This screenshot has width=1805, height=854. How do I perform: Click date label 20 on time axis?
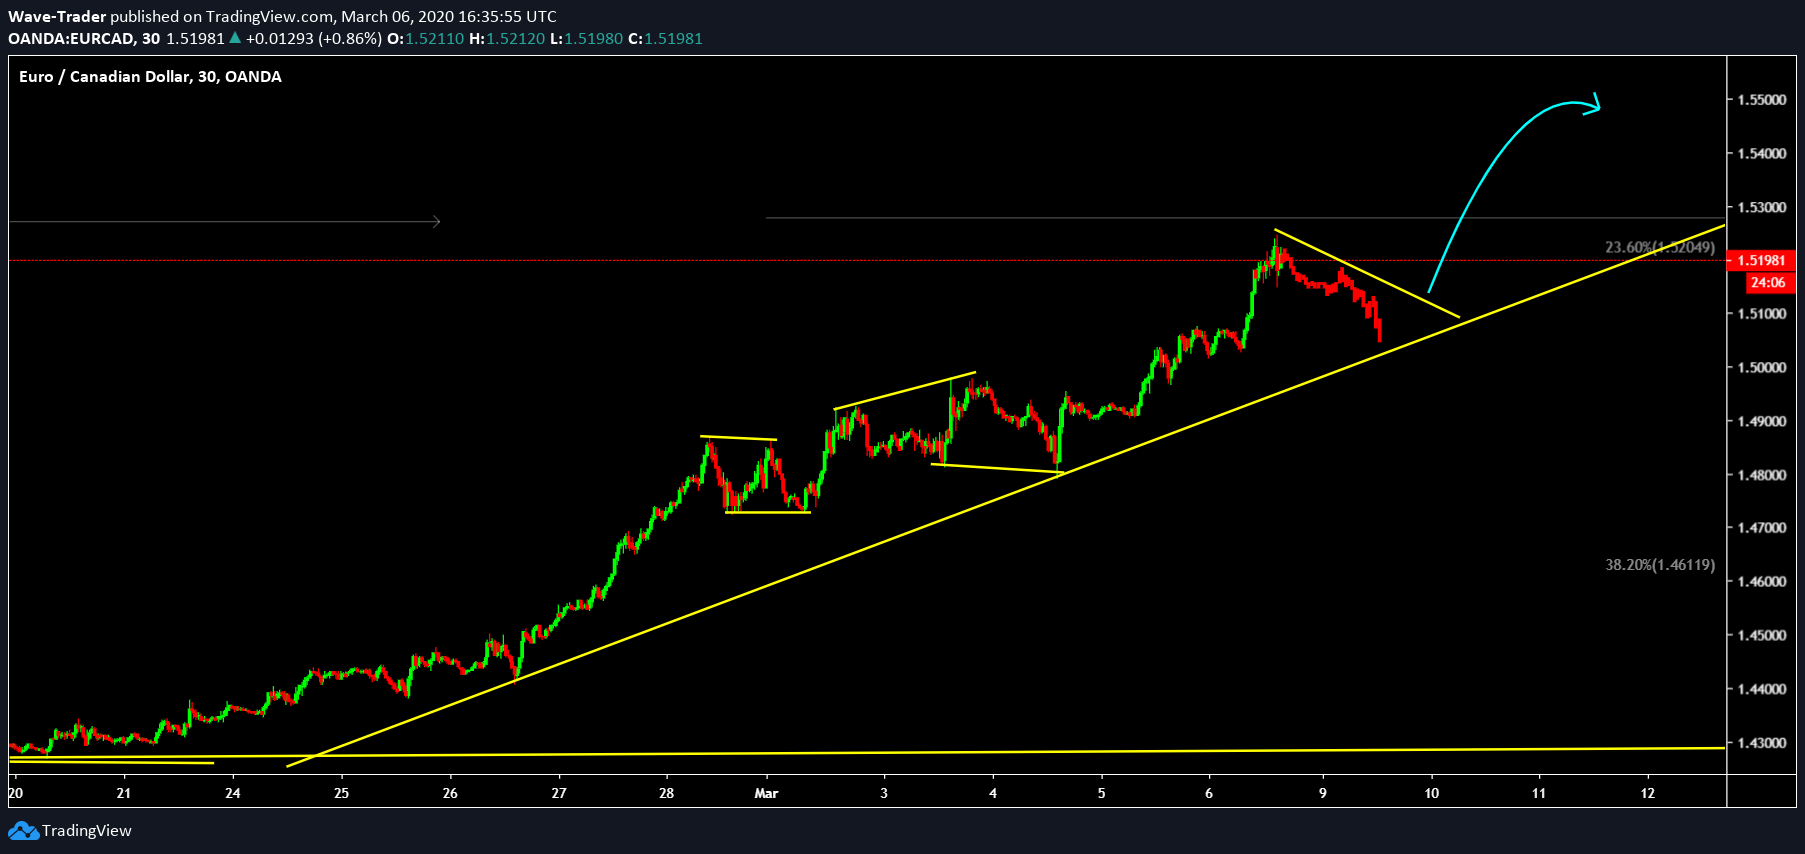click(16, 793)
